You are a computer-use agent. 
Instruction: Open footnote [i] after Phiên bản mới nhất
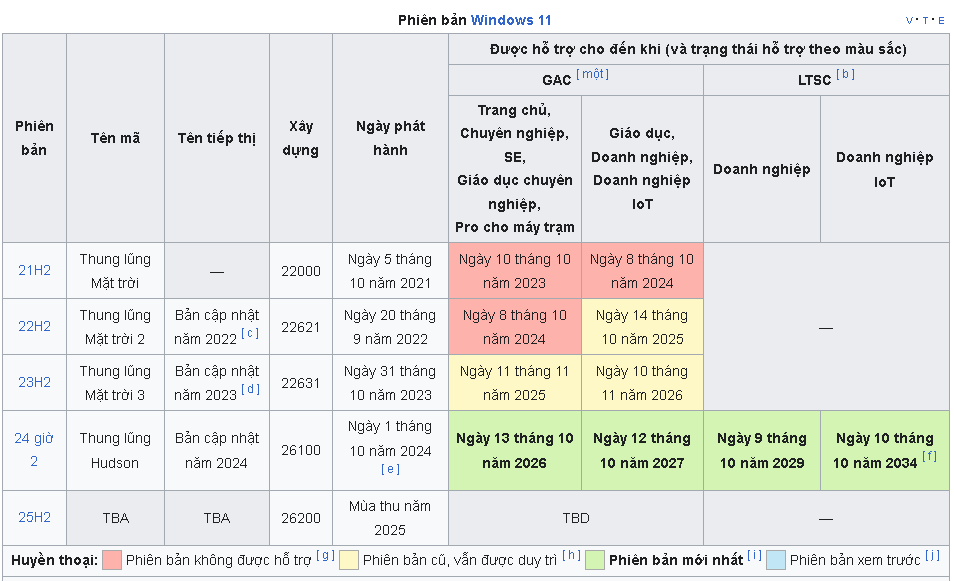click(754, 556)
